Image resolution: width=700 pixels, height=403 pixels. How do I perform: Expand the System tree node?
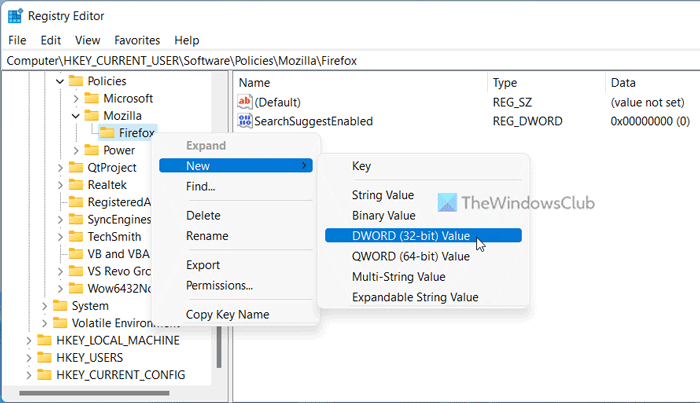[44, 306]
